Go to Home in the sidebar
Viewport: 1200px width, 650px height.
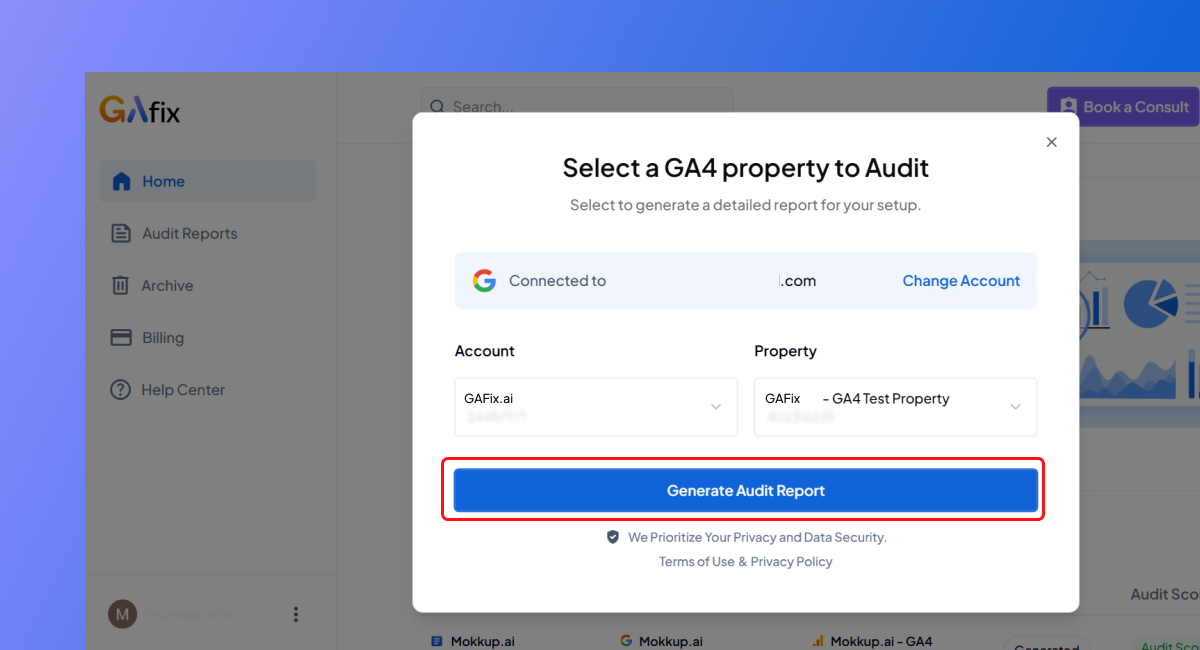tap(208, 181)
